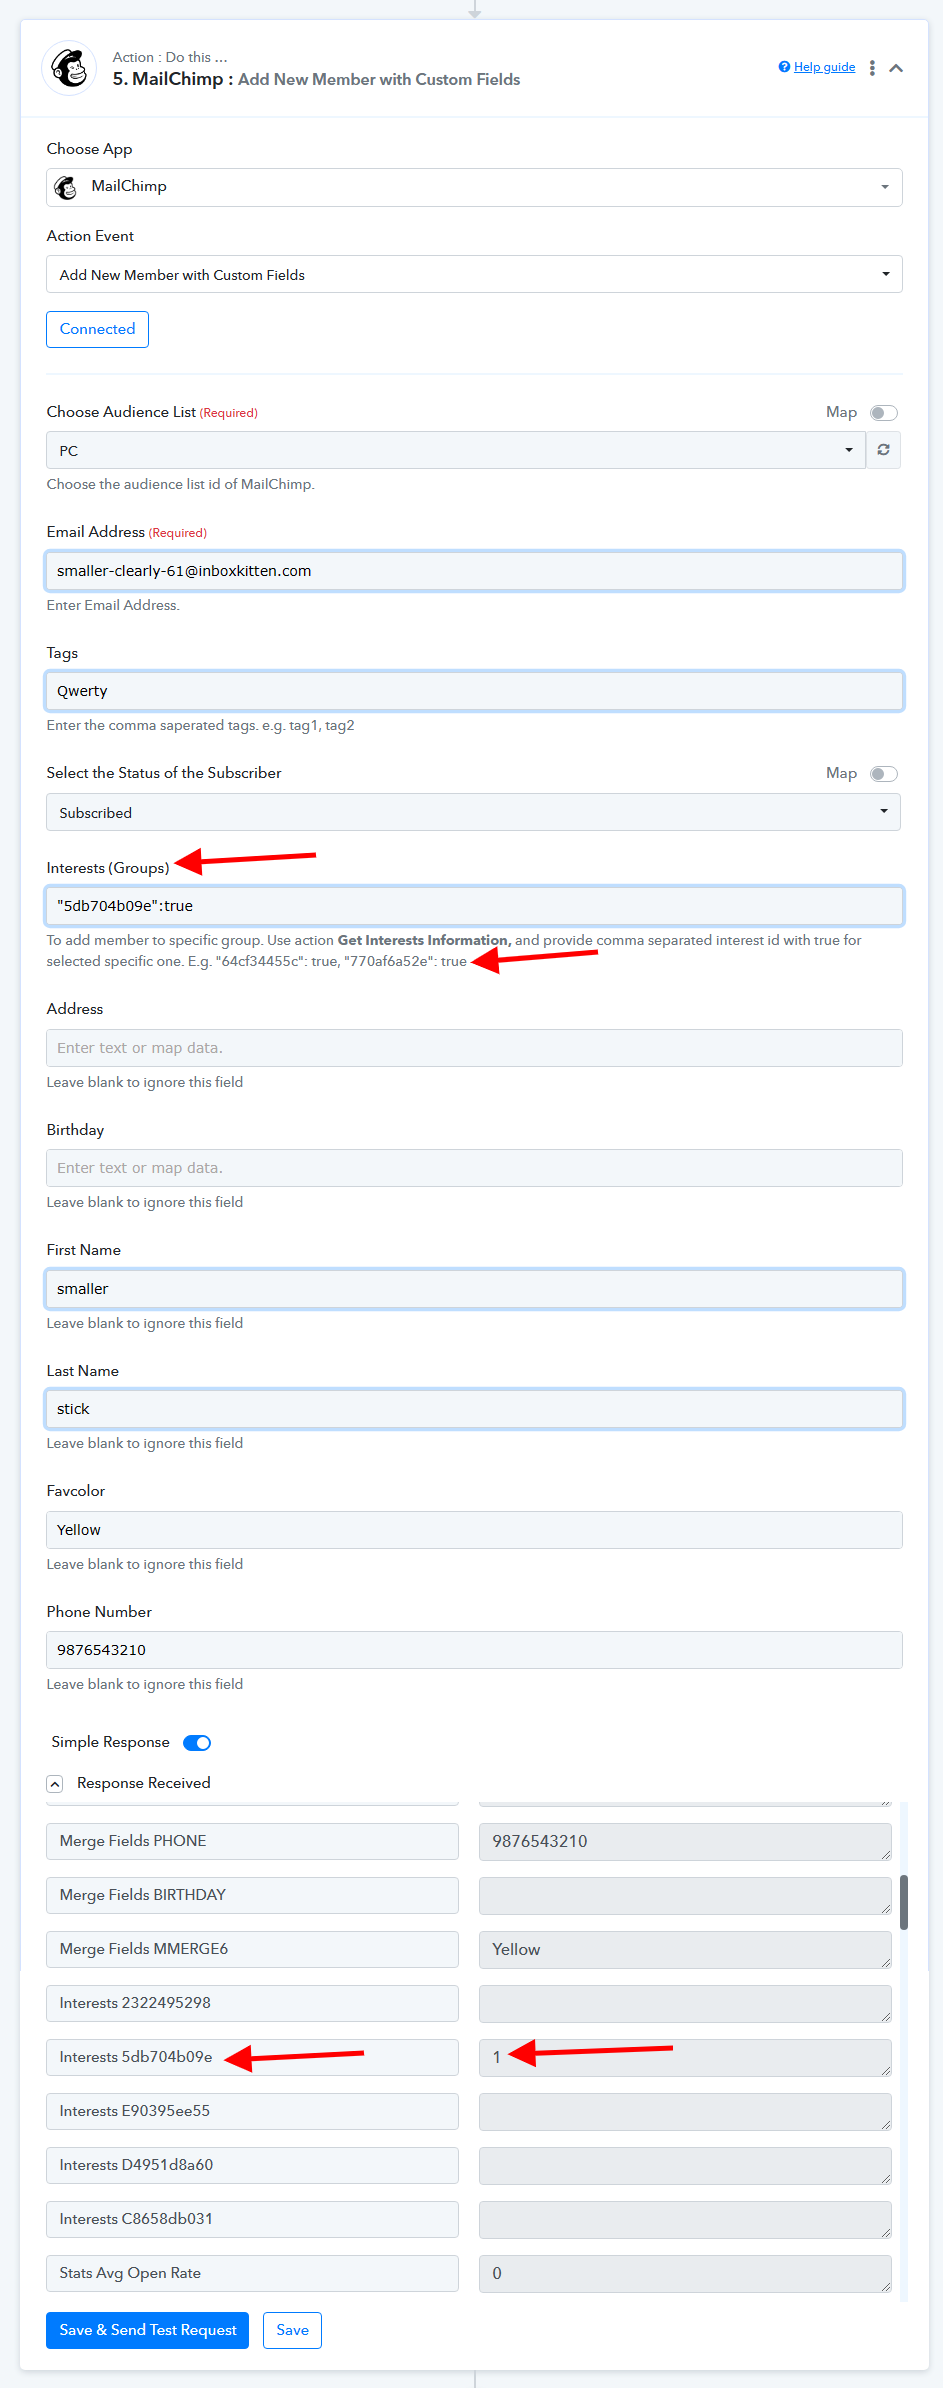Click the Favcolor field containing Yellow
943x2388 pixels.
point(474,1530)
